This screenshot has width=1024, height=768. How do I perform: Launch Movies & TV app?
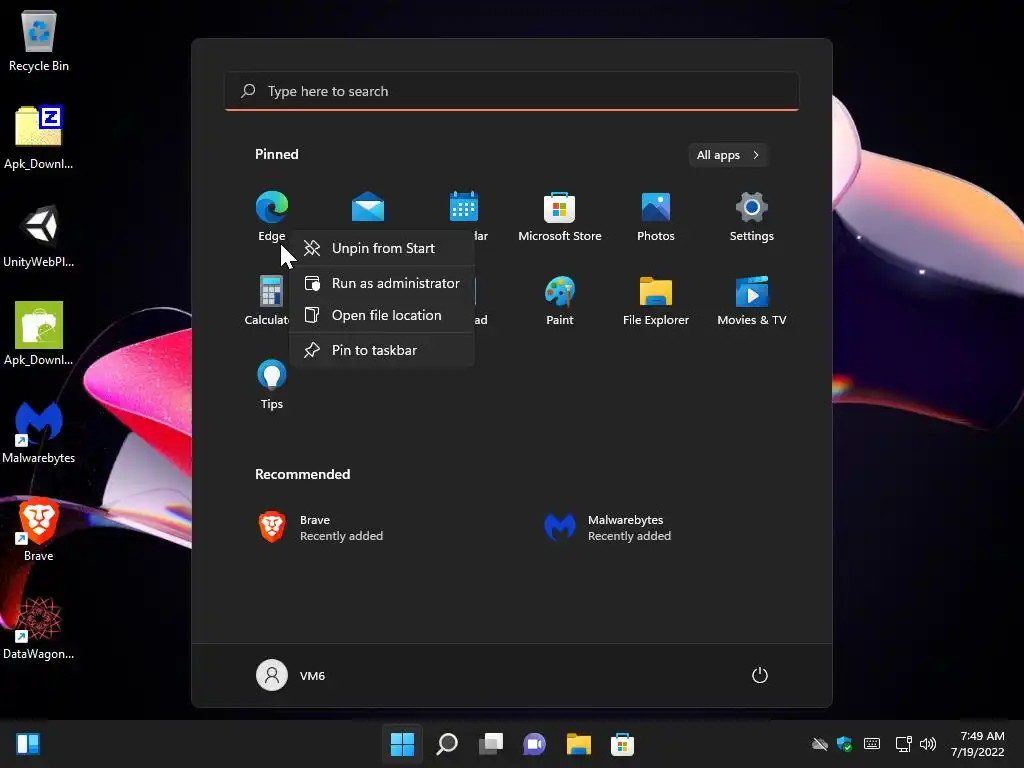tap(752, 300)
